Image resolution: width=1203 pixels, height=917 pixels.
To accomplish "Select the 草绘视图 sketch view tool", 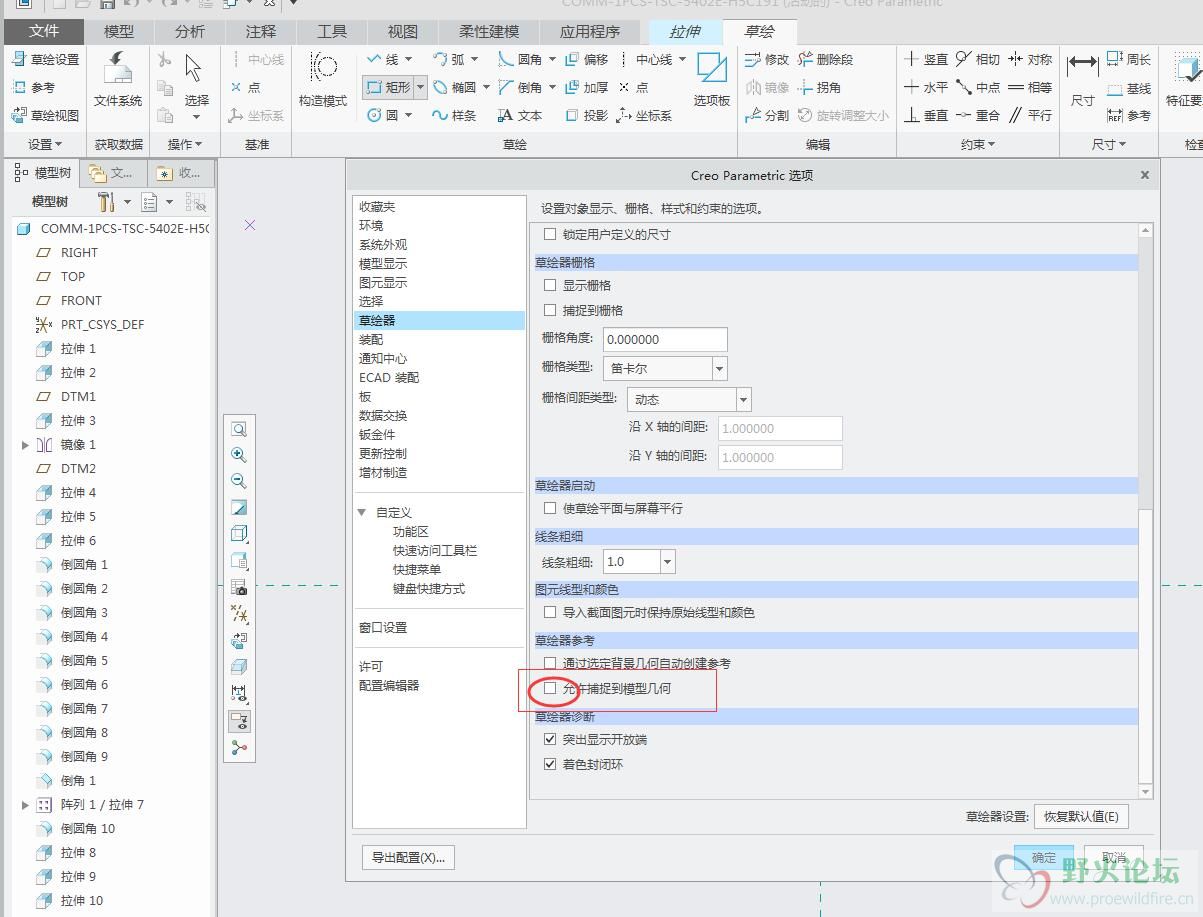I will [46, 115].
